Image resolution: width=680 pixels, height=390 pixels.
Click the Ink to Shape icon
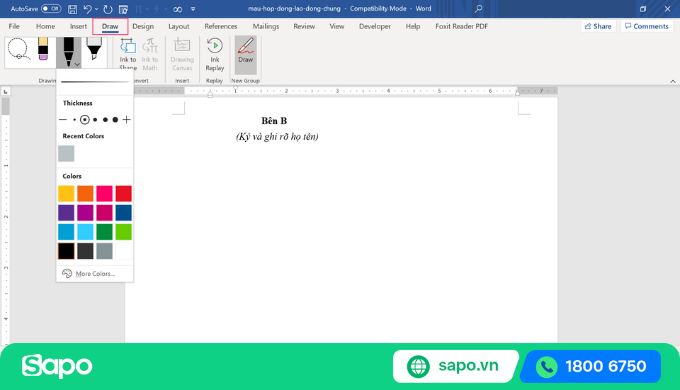[128, 46]
